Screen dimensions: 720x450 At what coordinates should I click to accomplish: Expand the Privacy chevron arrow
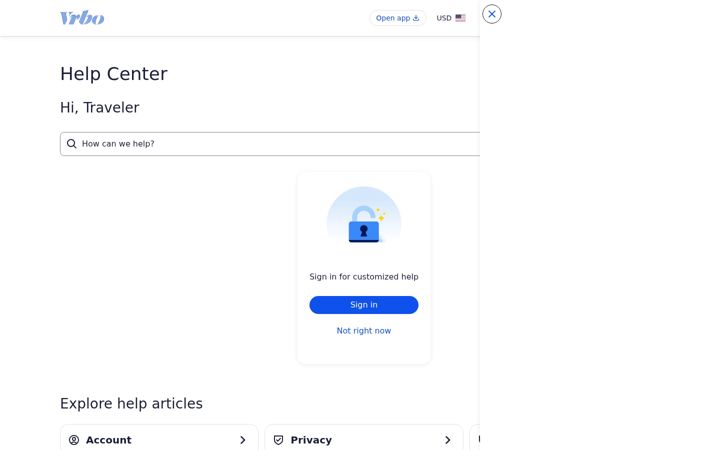pos(448,440)
